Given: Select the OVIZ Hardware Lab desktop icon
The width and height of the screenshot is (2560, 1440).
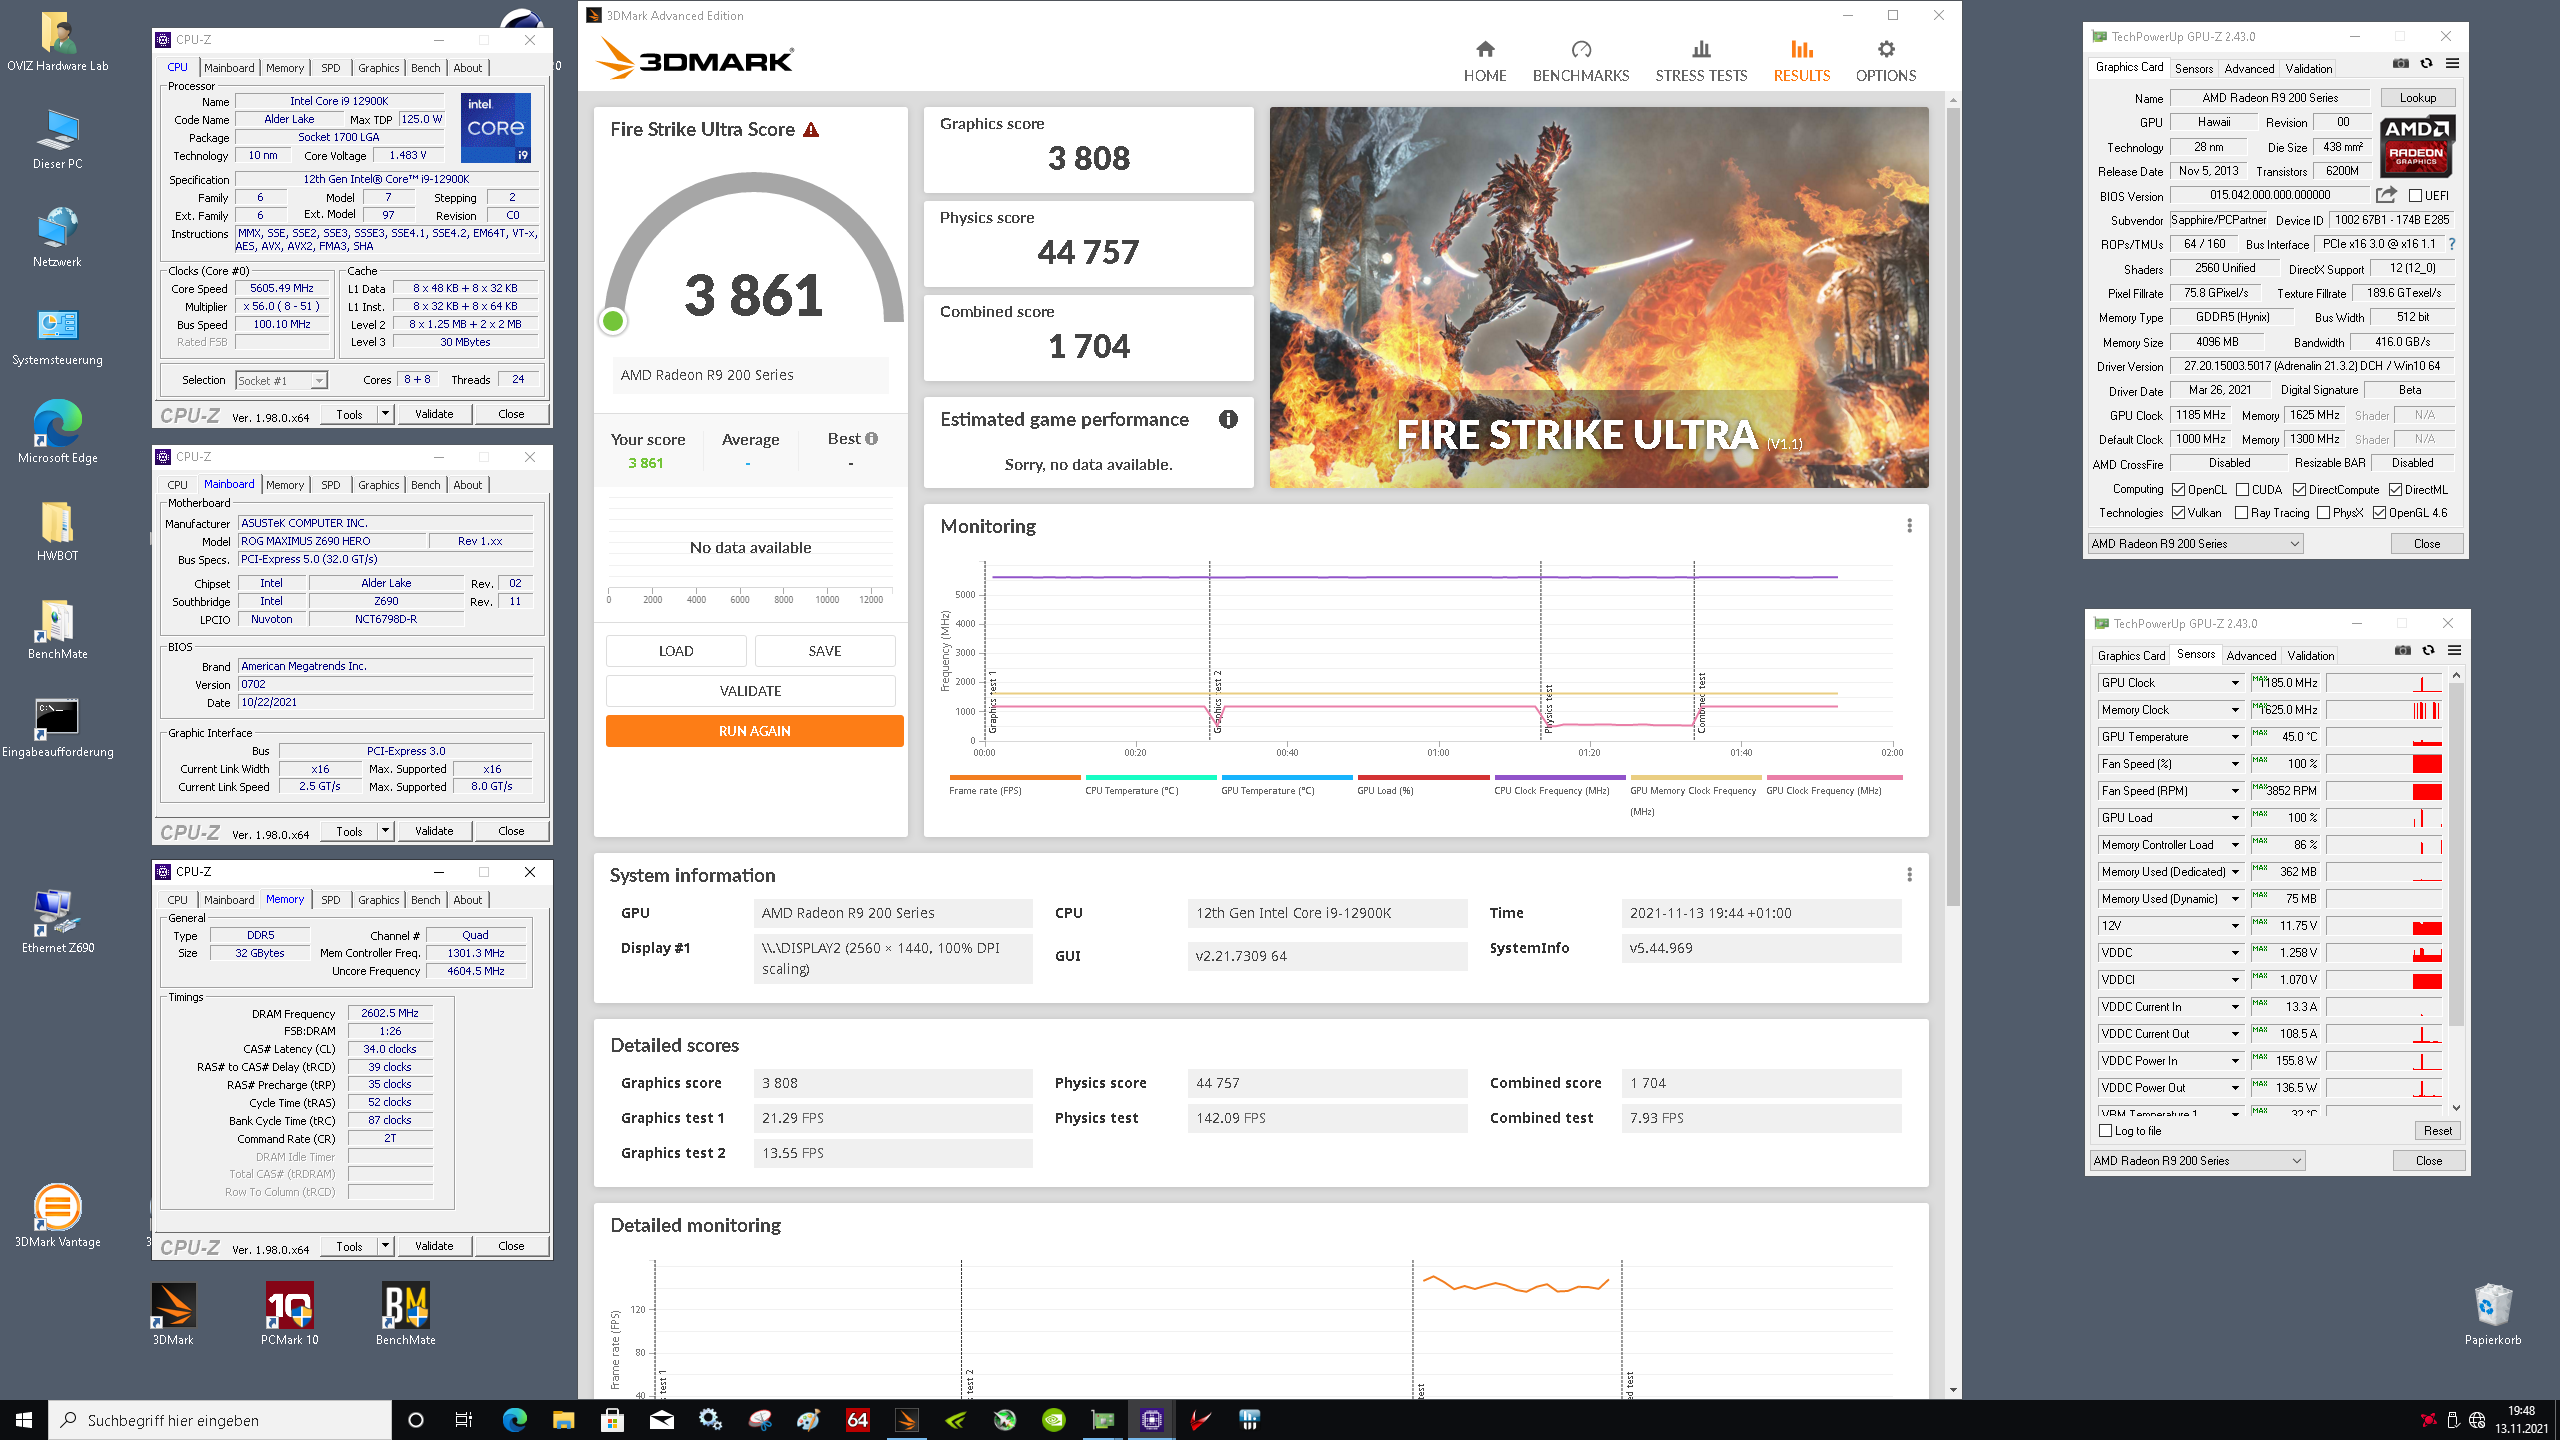Looking at the screenshot, I should click(x=57, y=42).
